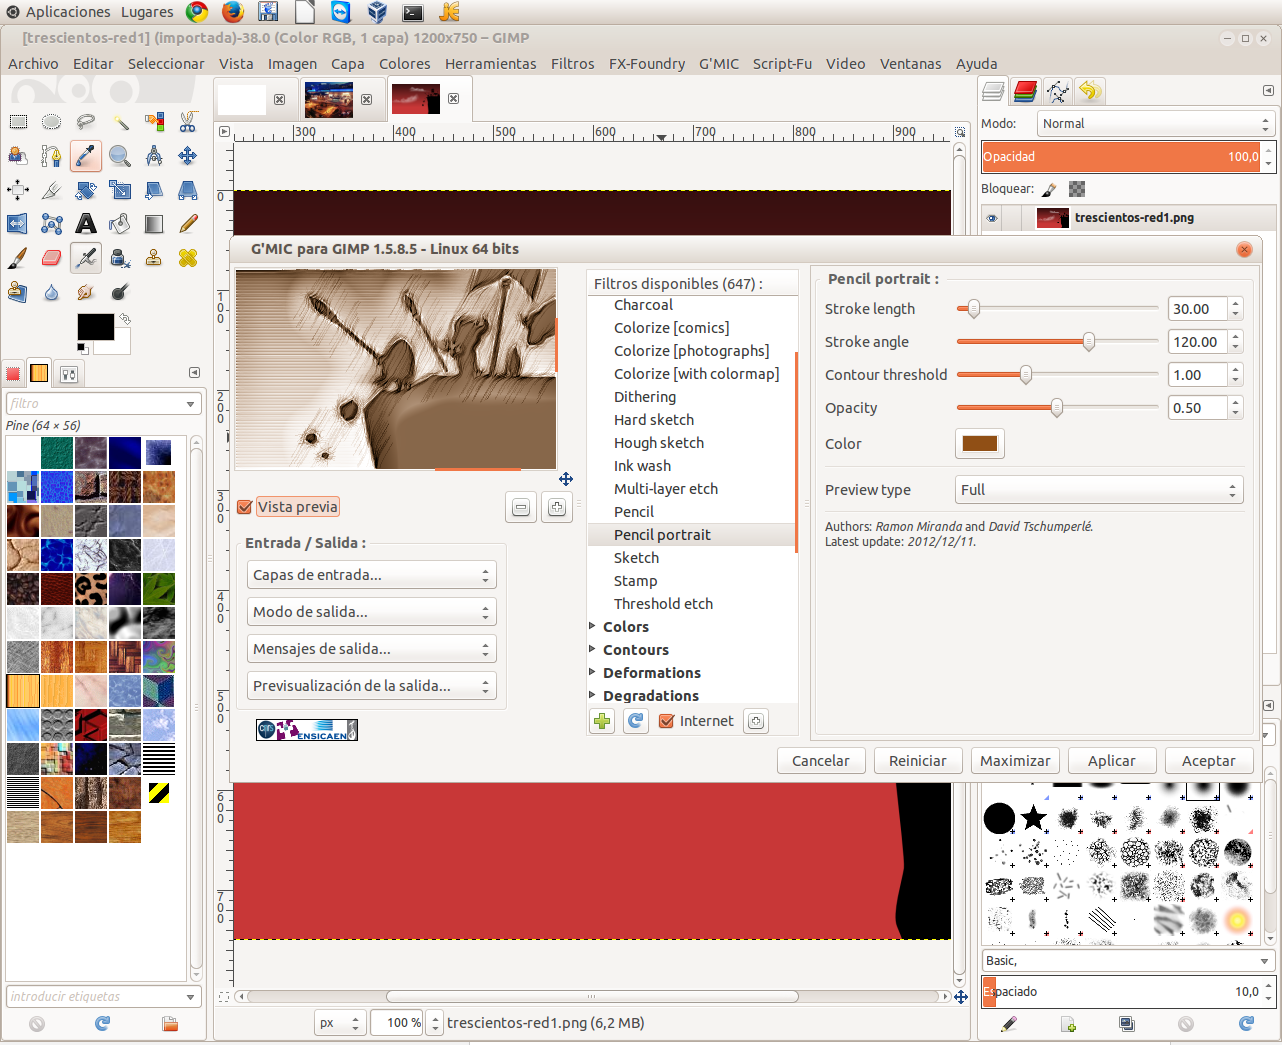Select the Dodge/Burn tool

pos(120,292)
